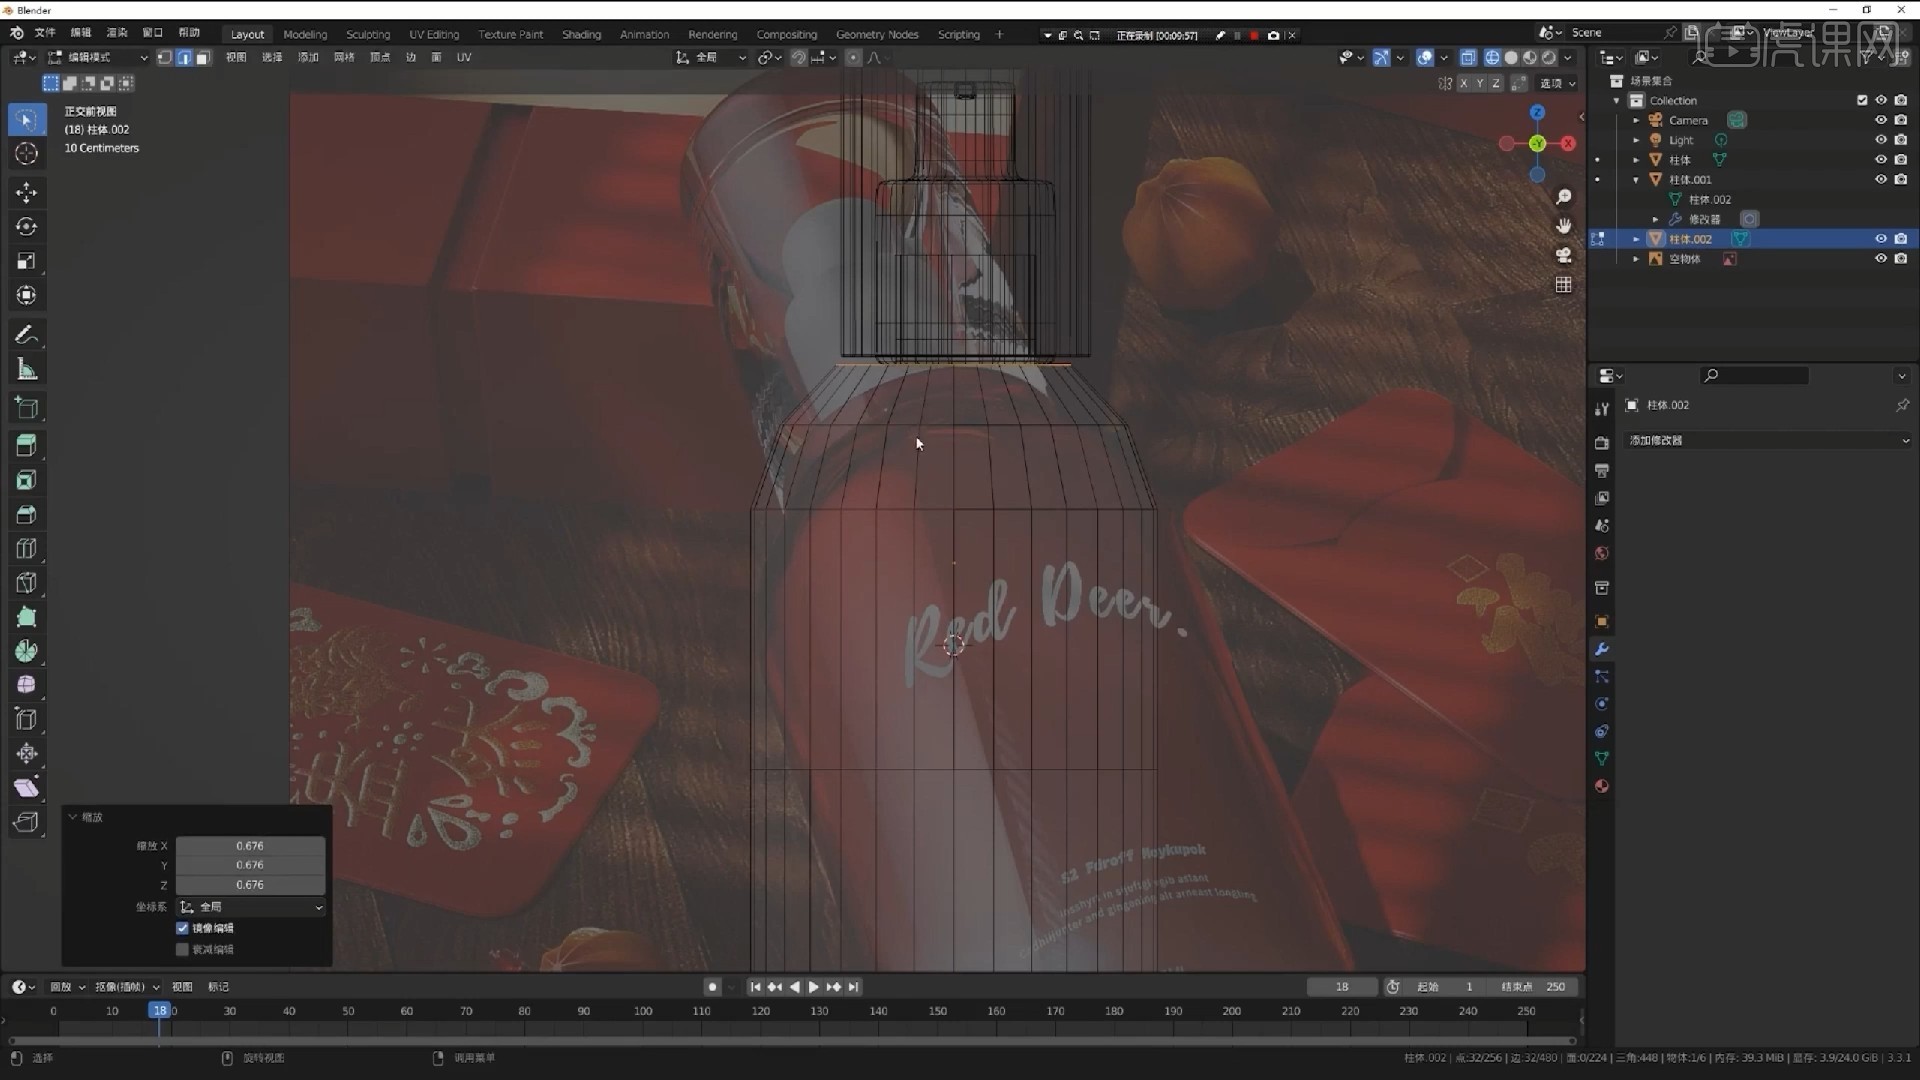
Task: Open the 添加修改器 dropdown
Action: (1768, 440)
